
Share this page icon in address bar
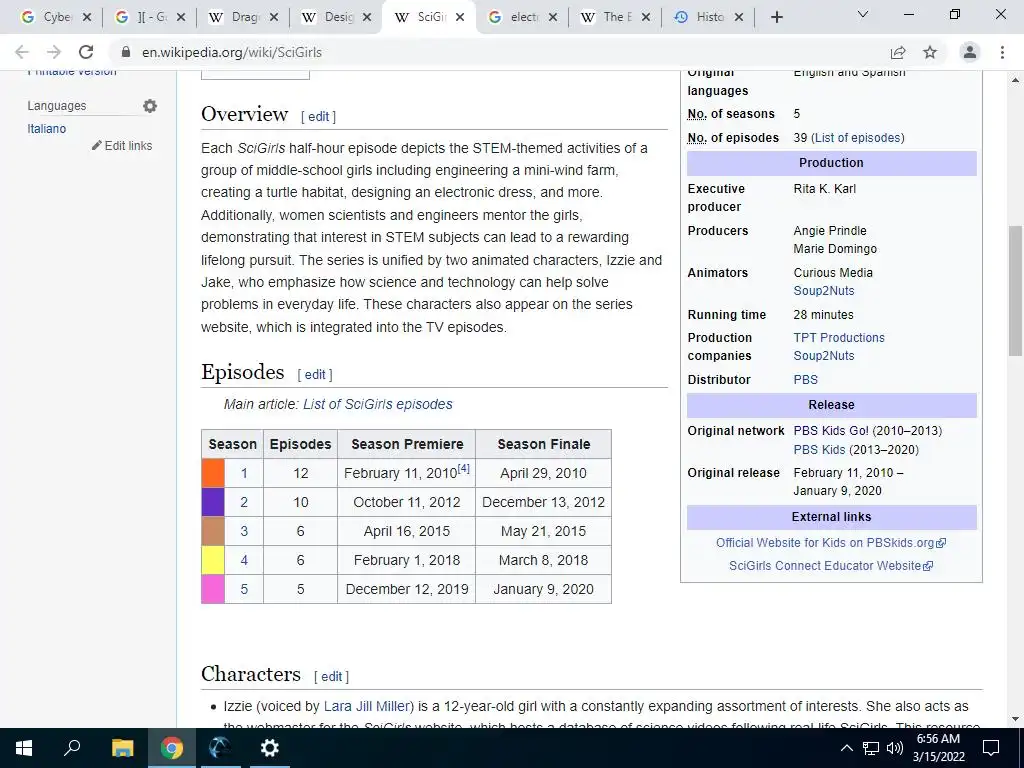pos(898,52)
